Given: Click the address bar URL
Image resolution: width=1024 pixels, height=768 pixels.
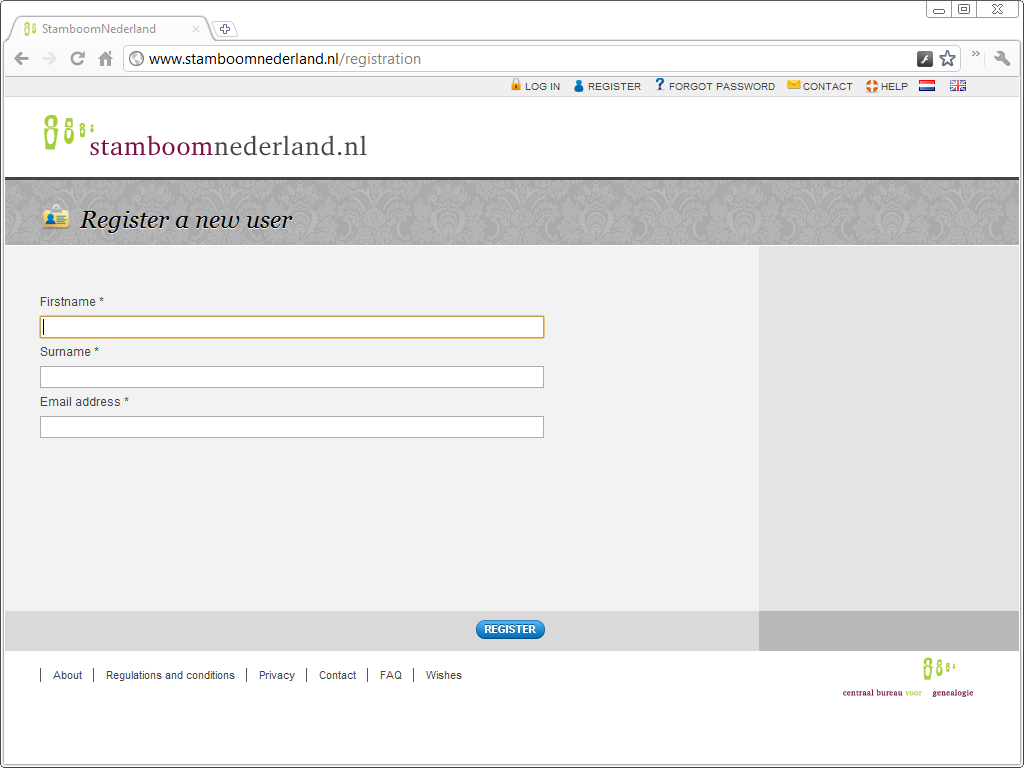Looking at the screenshot, I should pyautogui.click(x=285, y=59).
